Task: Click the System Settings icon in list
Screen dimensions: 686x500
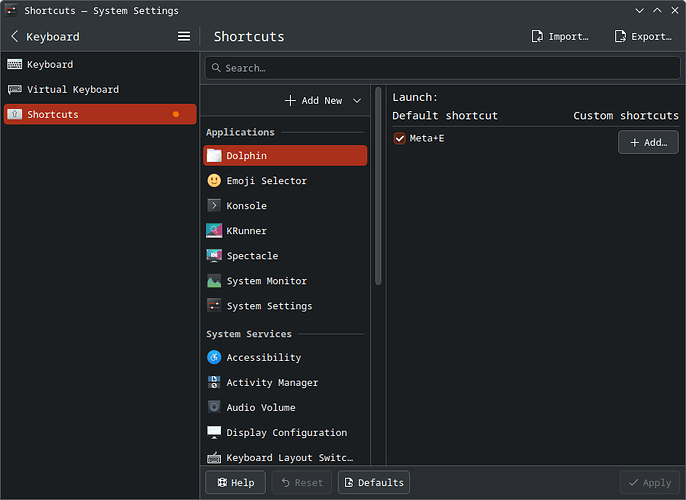Action: [214, 305]
